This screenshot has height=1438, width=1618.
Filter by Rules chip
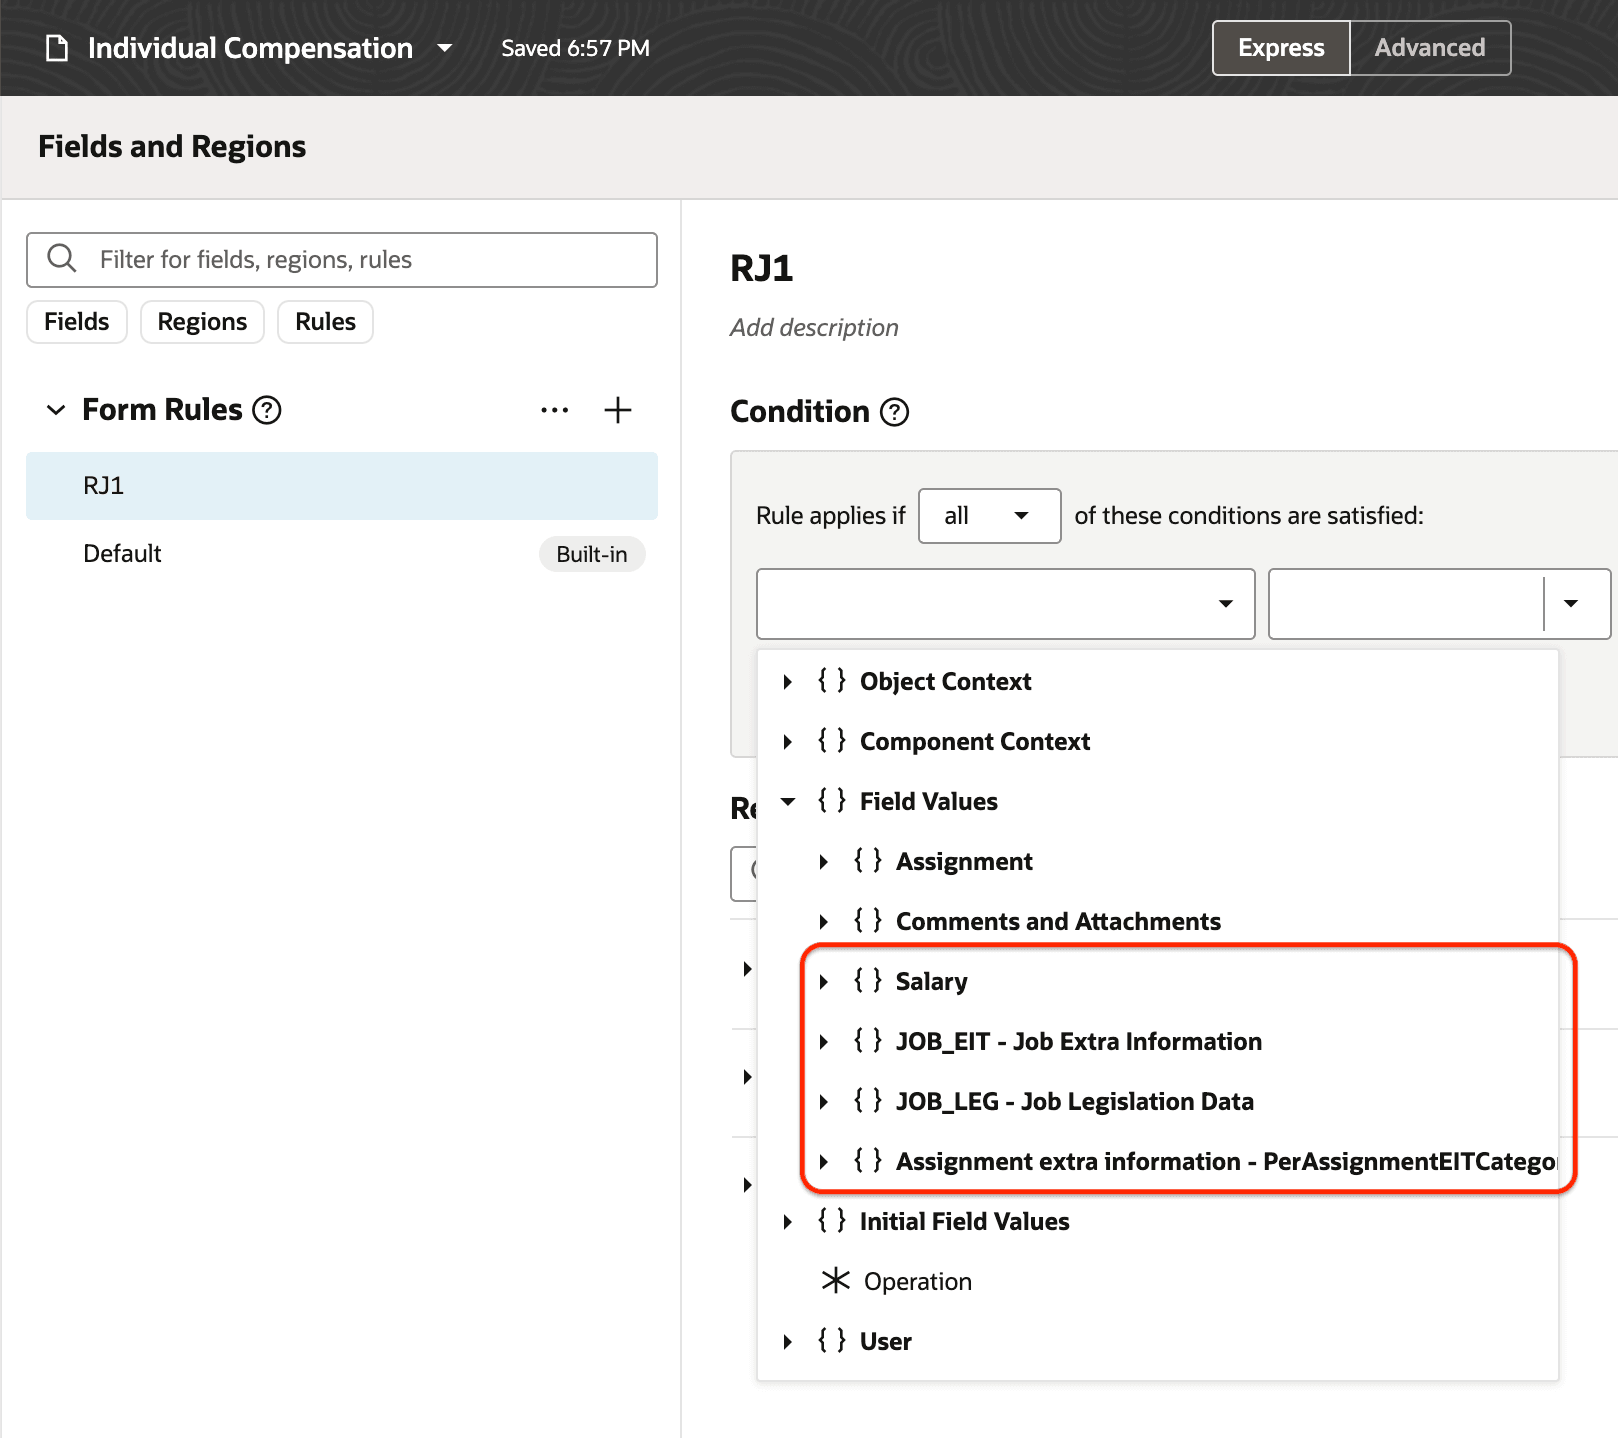pos(325,322)
